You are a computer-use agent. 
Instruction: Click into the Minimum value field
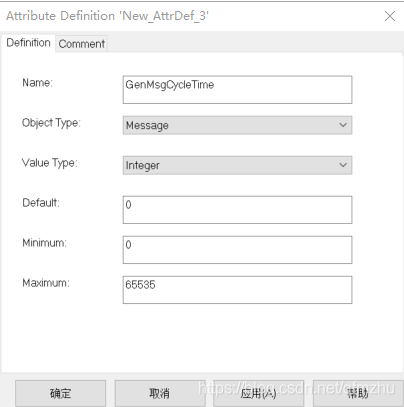pos(237,250)
